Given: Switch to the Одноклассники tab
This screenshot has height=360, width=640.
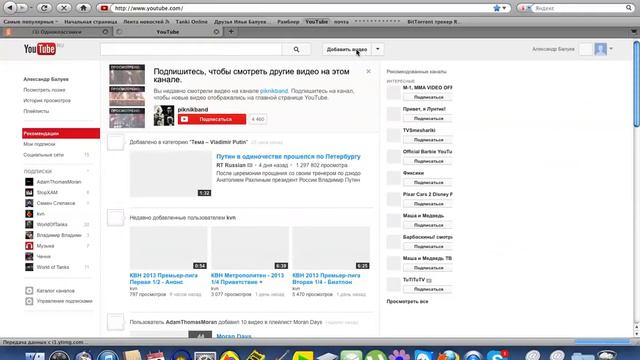Looking at the screenshot, I should pos(57,32).
